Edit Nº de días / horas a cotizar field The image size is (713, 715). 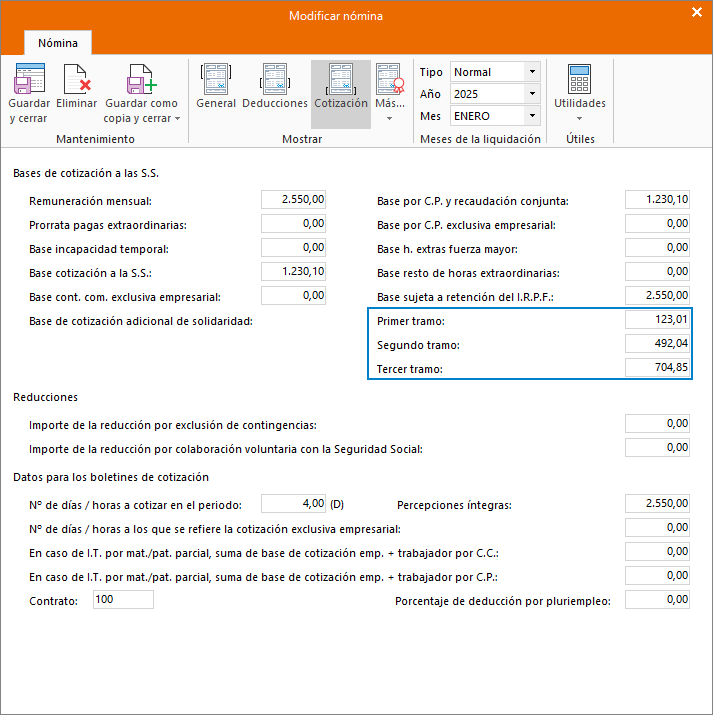[x=293, y=503]
